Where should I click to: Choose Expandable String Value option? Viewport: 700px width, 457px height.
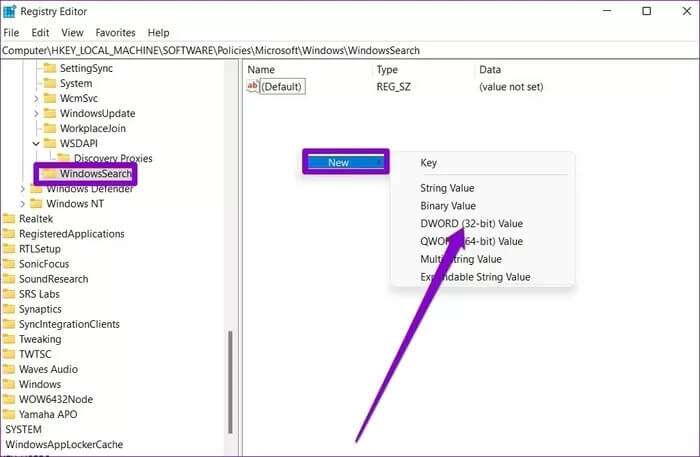(x=475, y=277)
